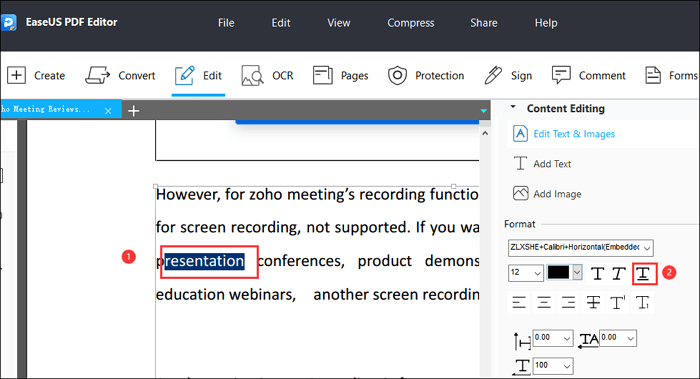The height and width of the screenshot is (379, 700).
Task: Open the Forms tool
Action: (671, 75)
